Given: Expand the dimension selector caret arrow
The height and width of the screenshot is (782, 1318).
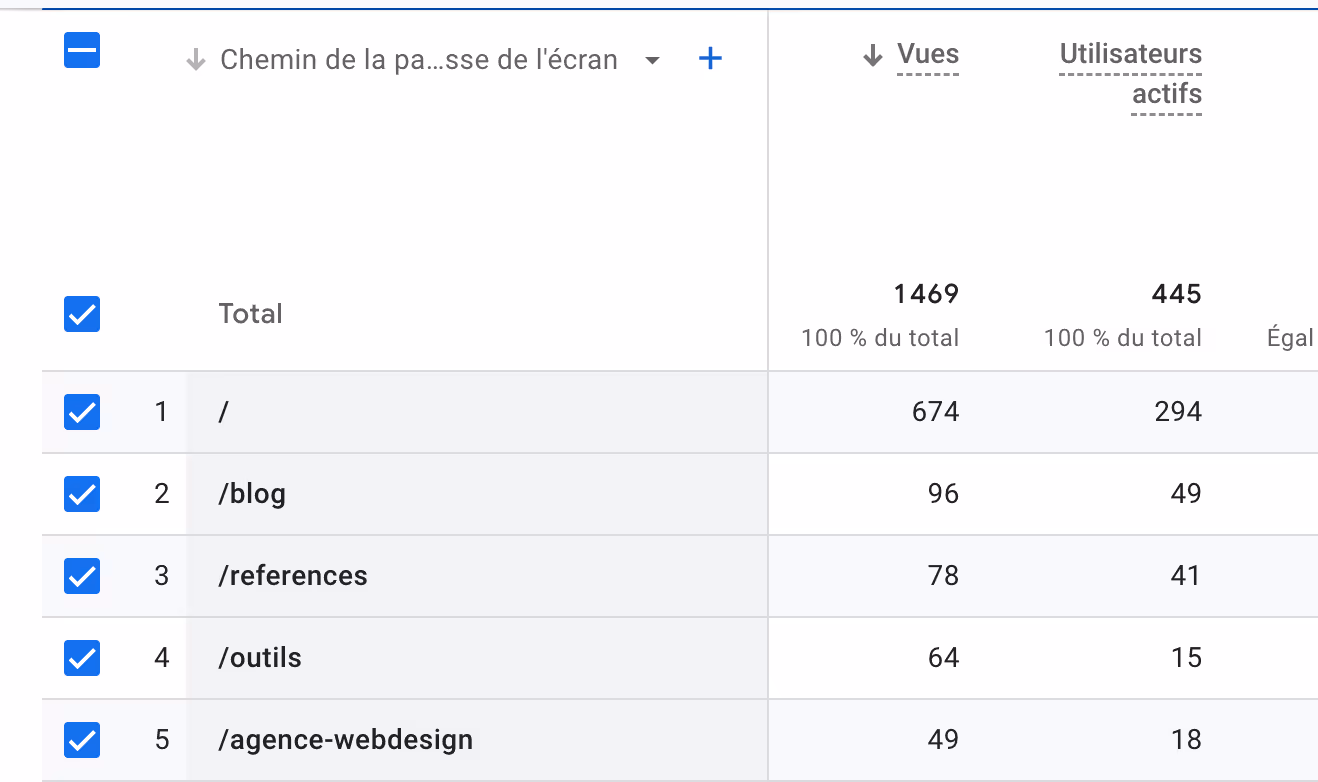Looking at the screenshot, I should [652, 60].
